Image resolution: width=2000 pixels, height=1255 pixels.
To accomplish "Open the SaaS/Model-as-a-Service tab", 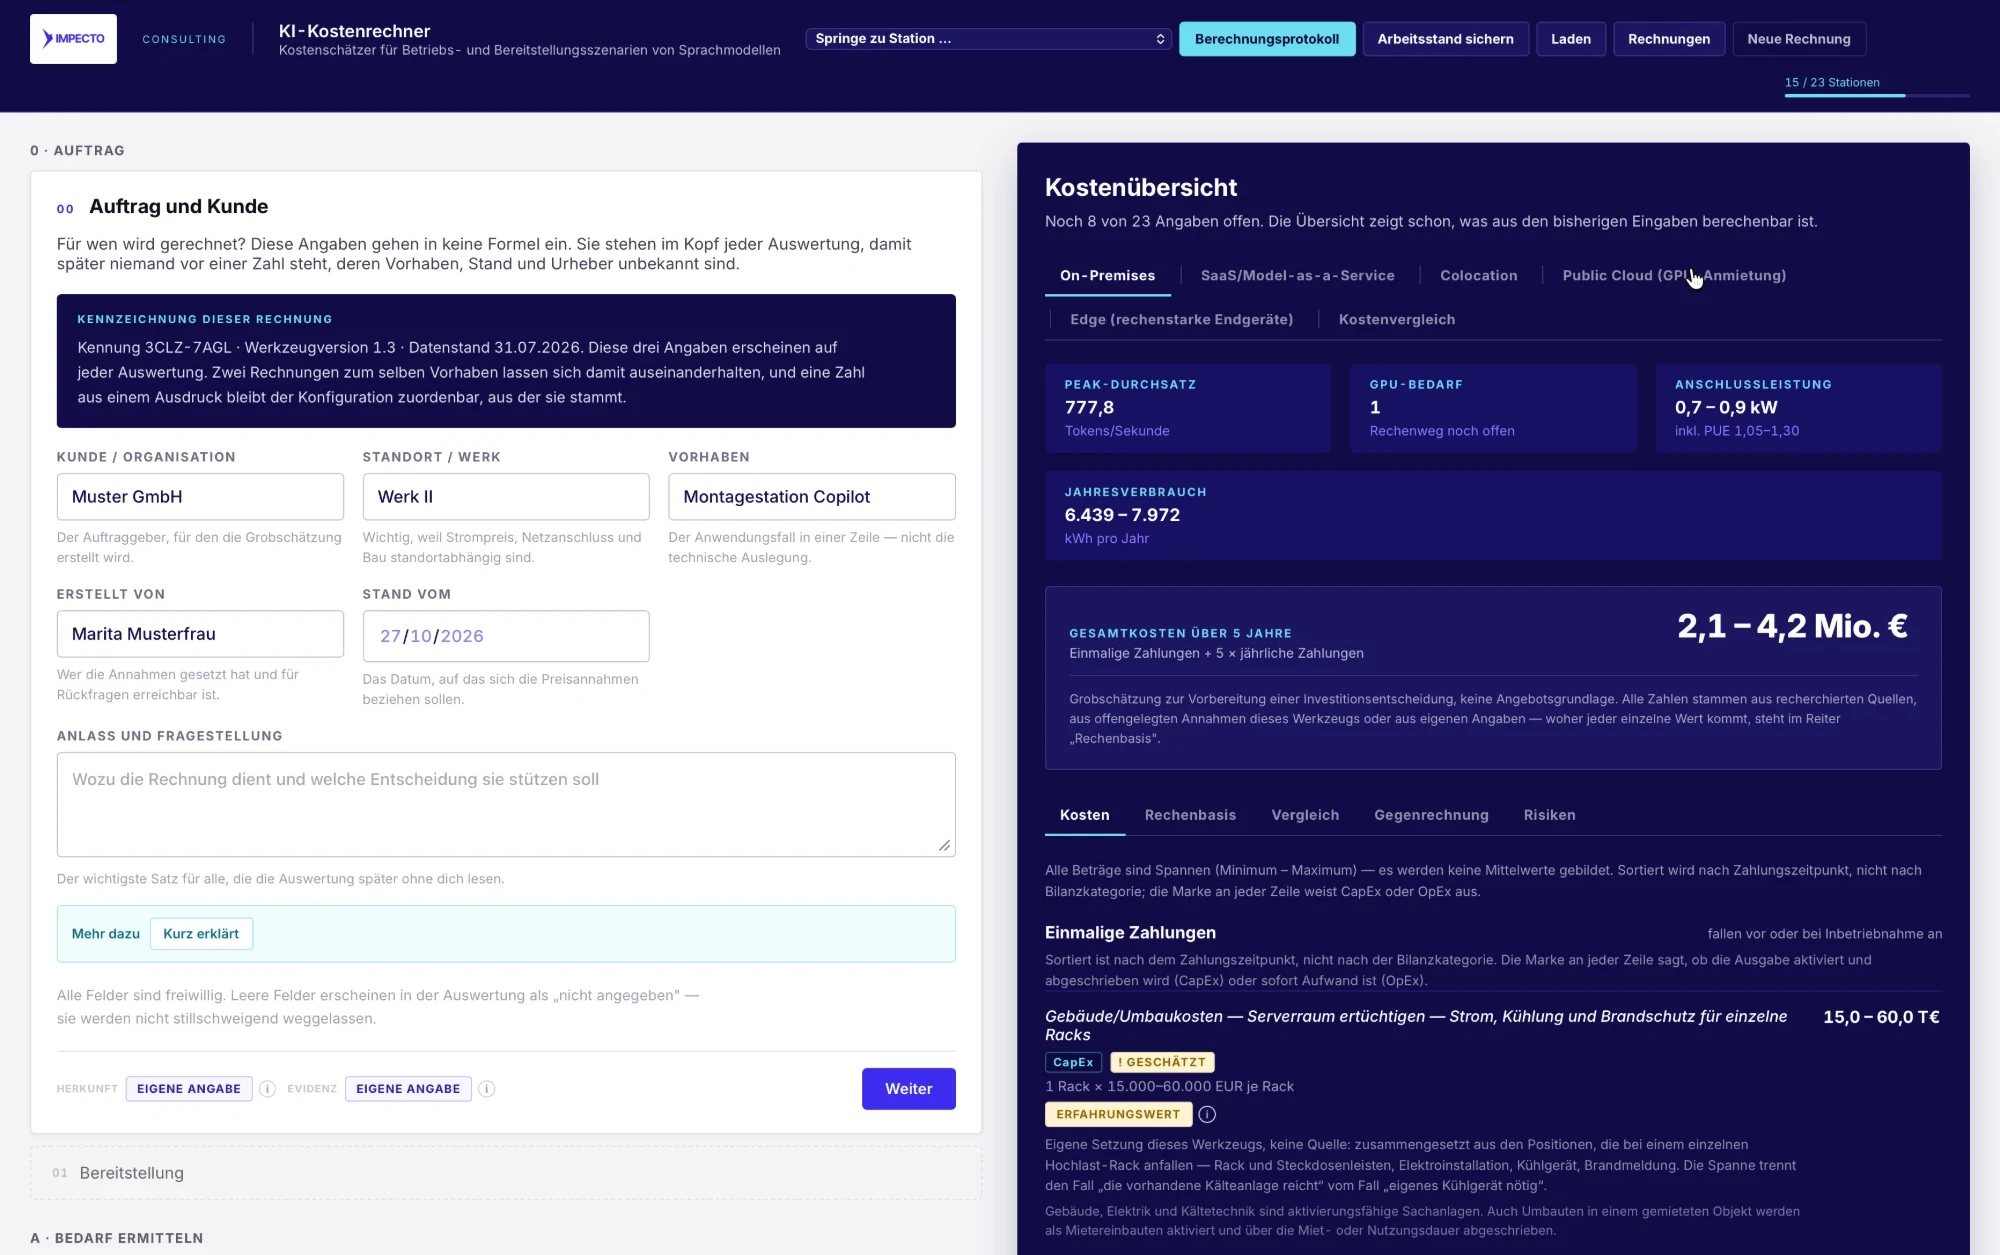I will pos(1297,276).
